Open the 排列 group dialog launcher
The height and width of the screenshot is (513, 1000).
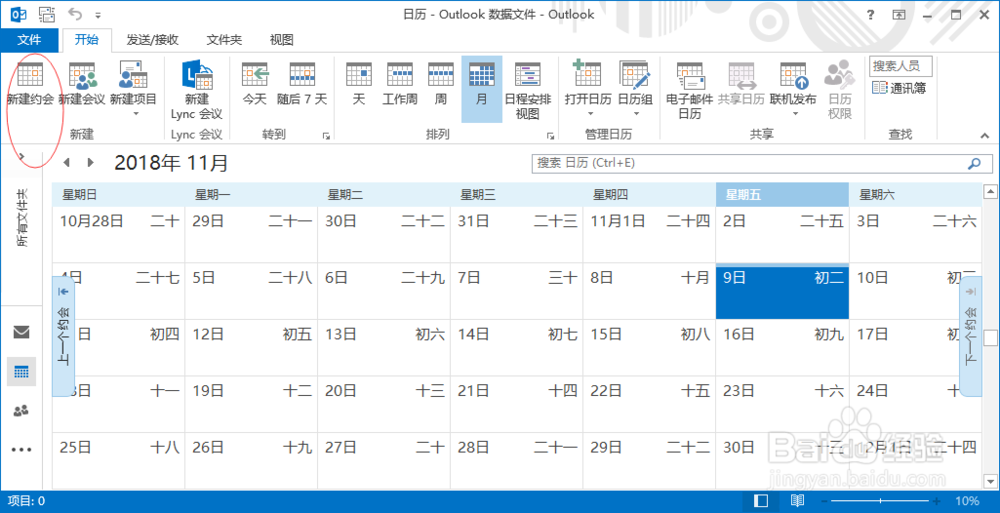[x=550, y=136]
